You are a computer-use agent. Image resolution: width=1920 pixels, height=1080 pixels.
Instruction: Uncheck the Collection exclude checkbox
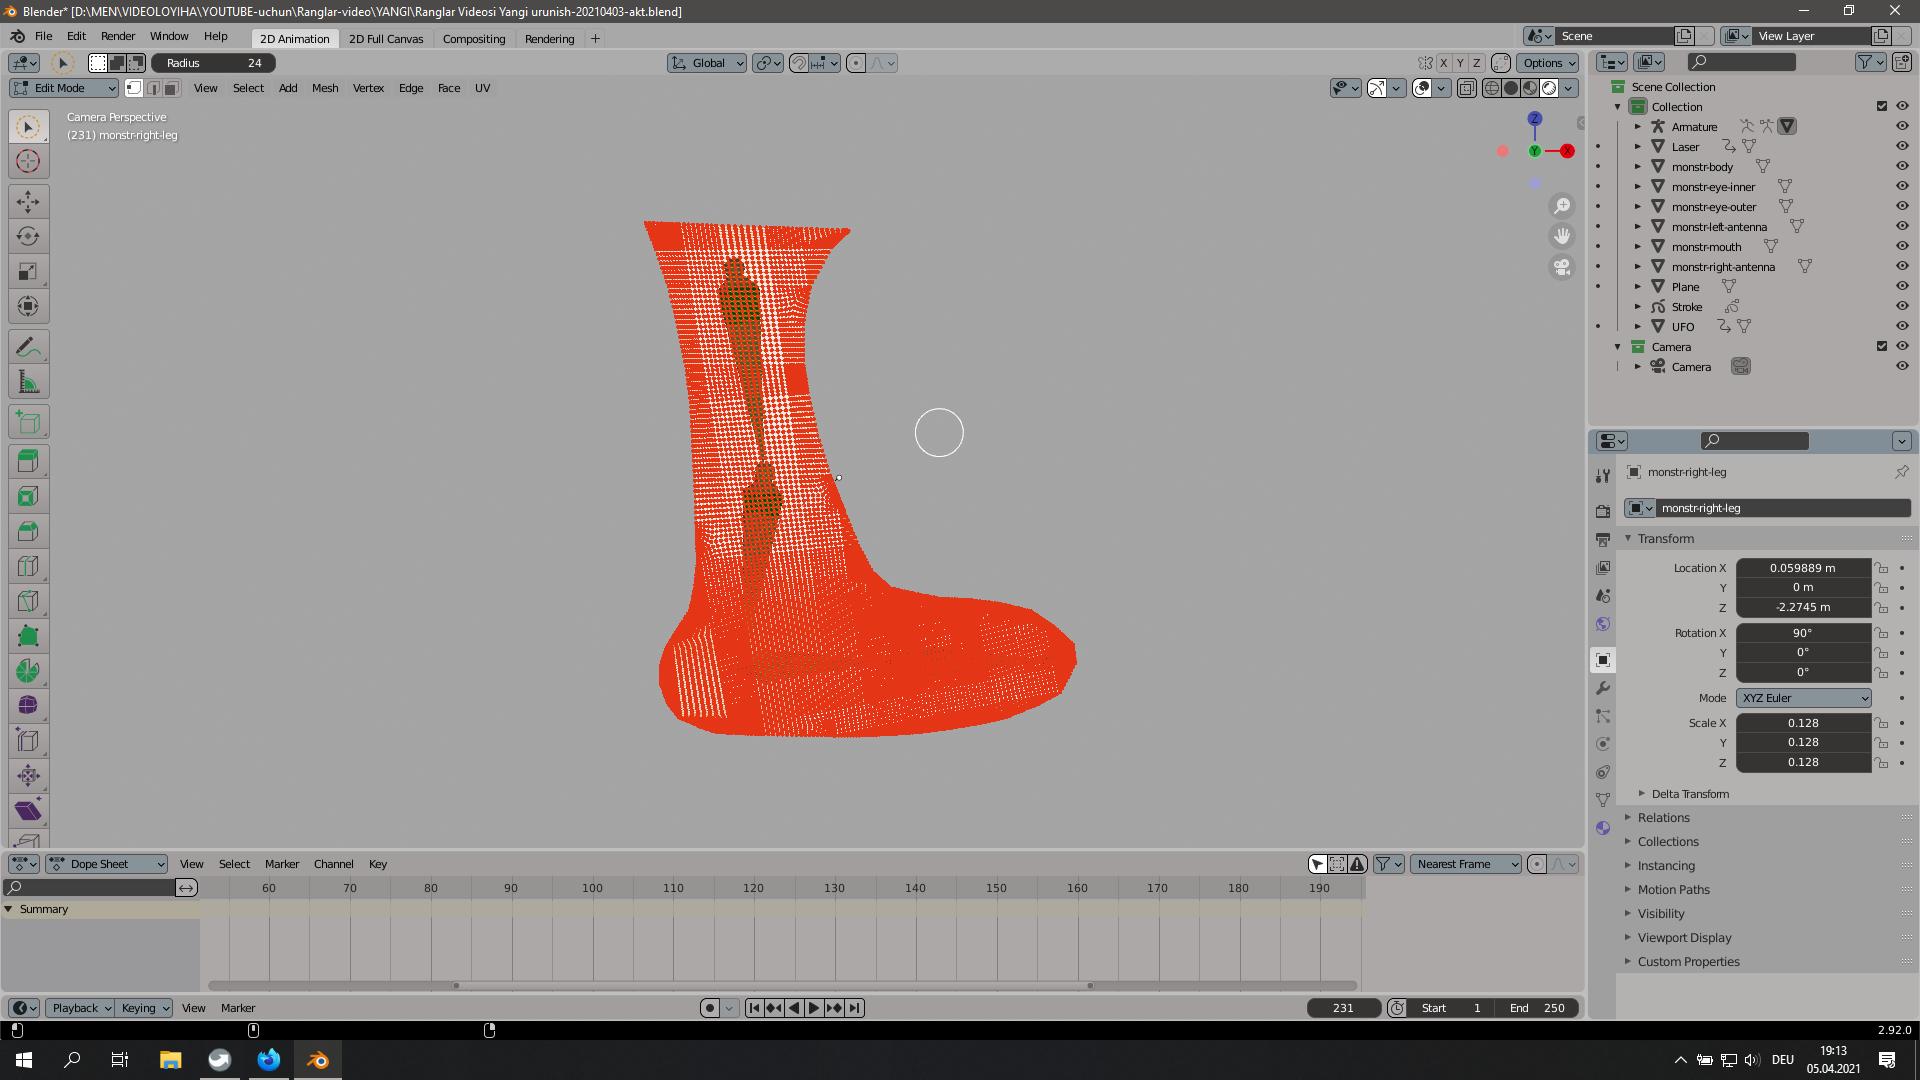tap(1881, 106)
